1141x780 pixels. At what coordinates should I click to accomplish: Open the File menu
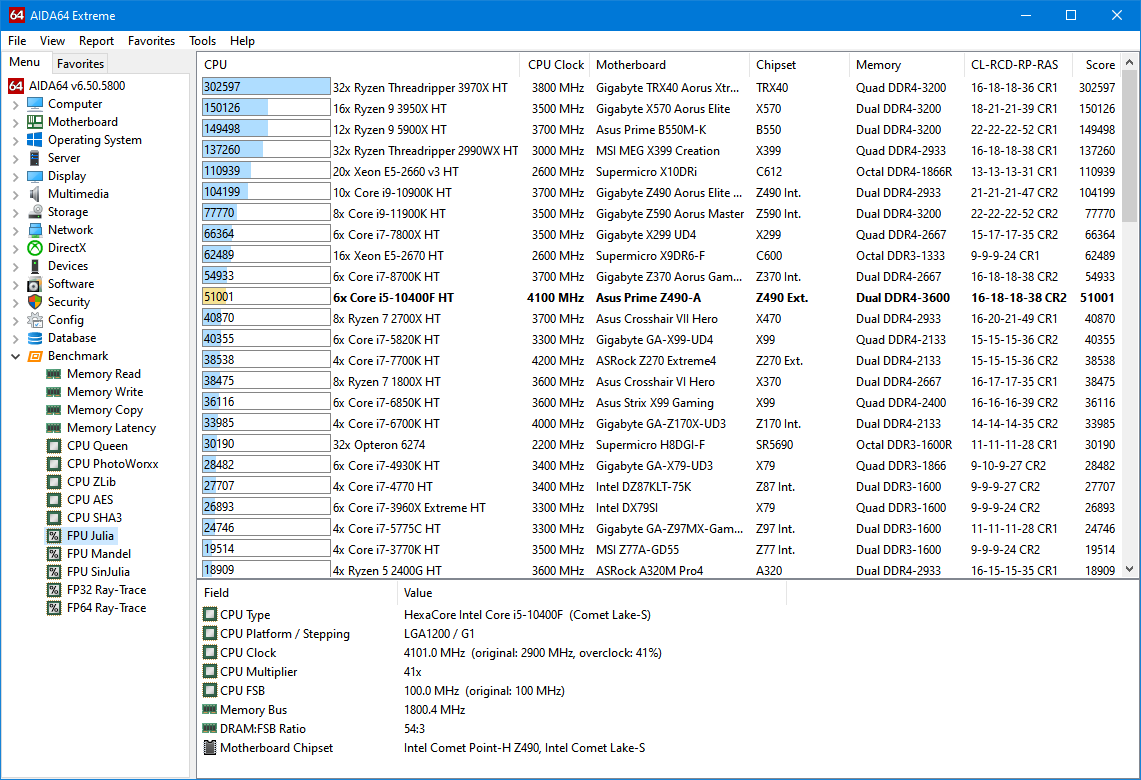pos(17,41)
